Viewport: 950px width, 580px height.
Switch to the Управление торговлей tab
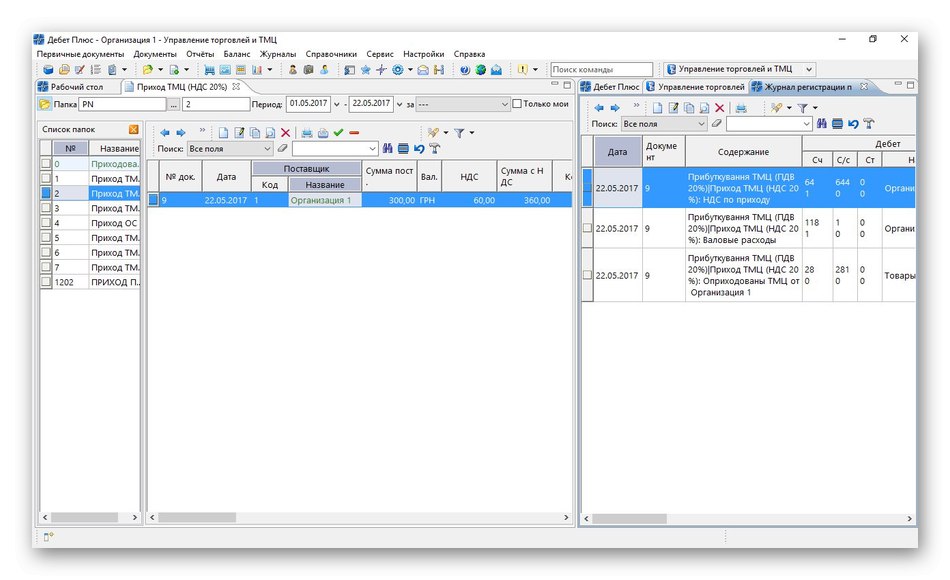click(x=695, y=87)
